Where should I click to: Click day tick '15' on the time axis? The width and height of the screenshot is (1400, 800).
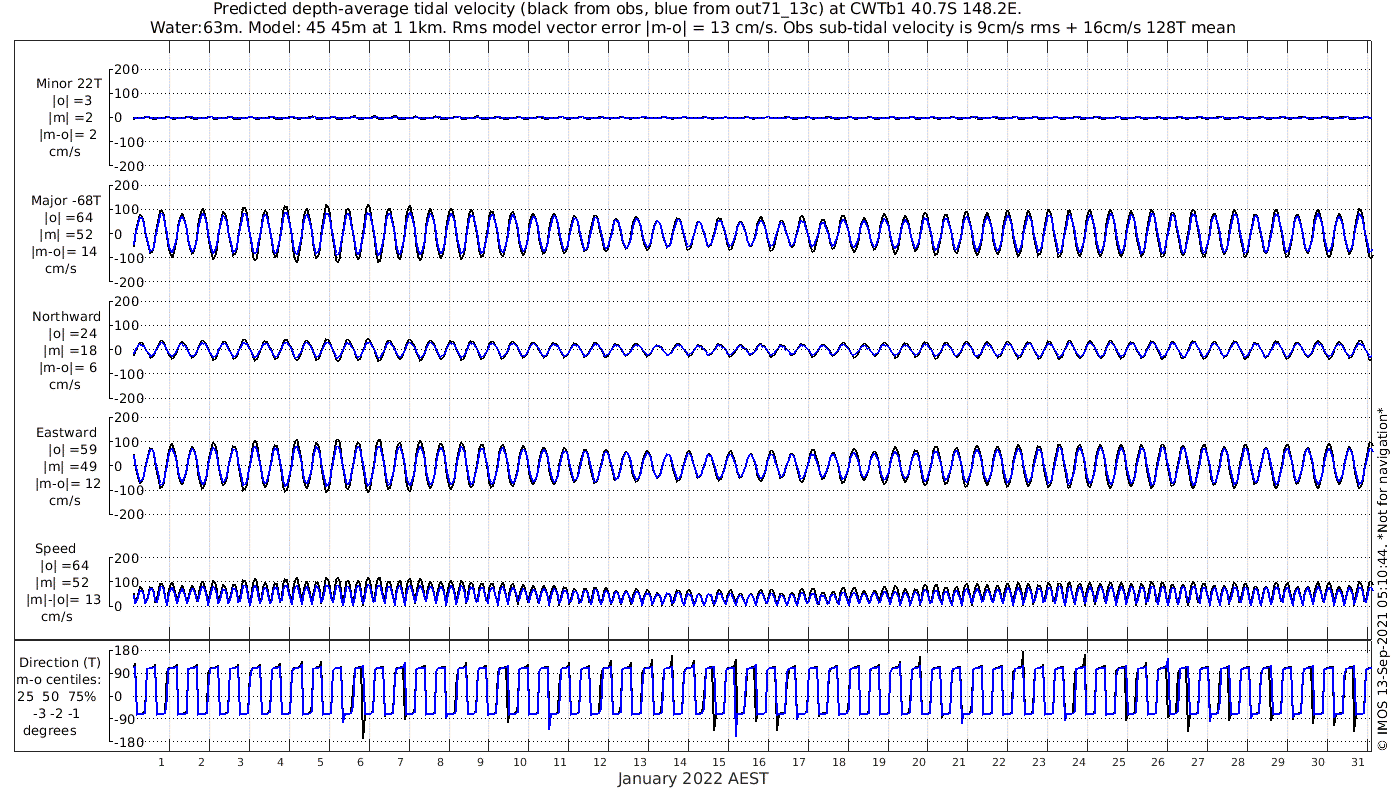pyautogui.click(x=719, y=762)
